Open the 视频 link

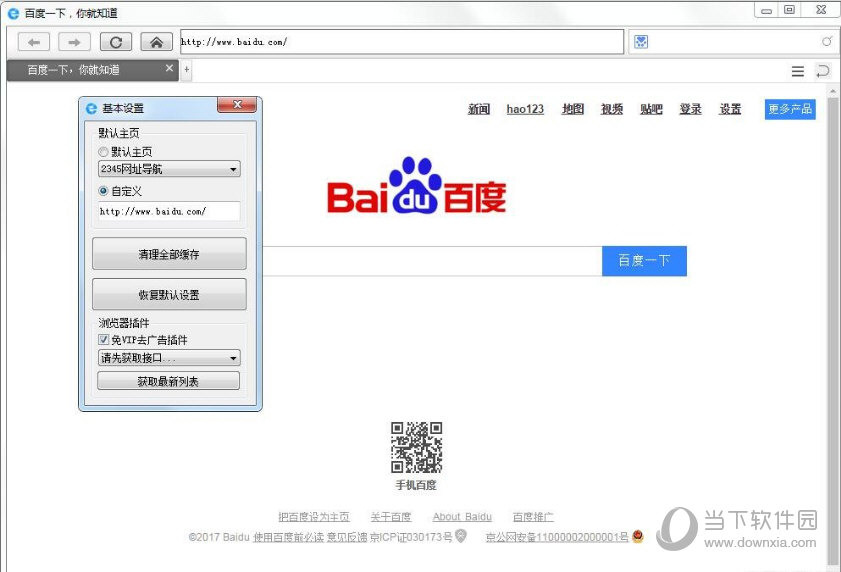click(x=612, y=109)
